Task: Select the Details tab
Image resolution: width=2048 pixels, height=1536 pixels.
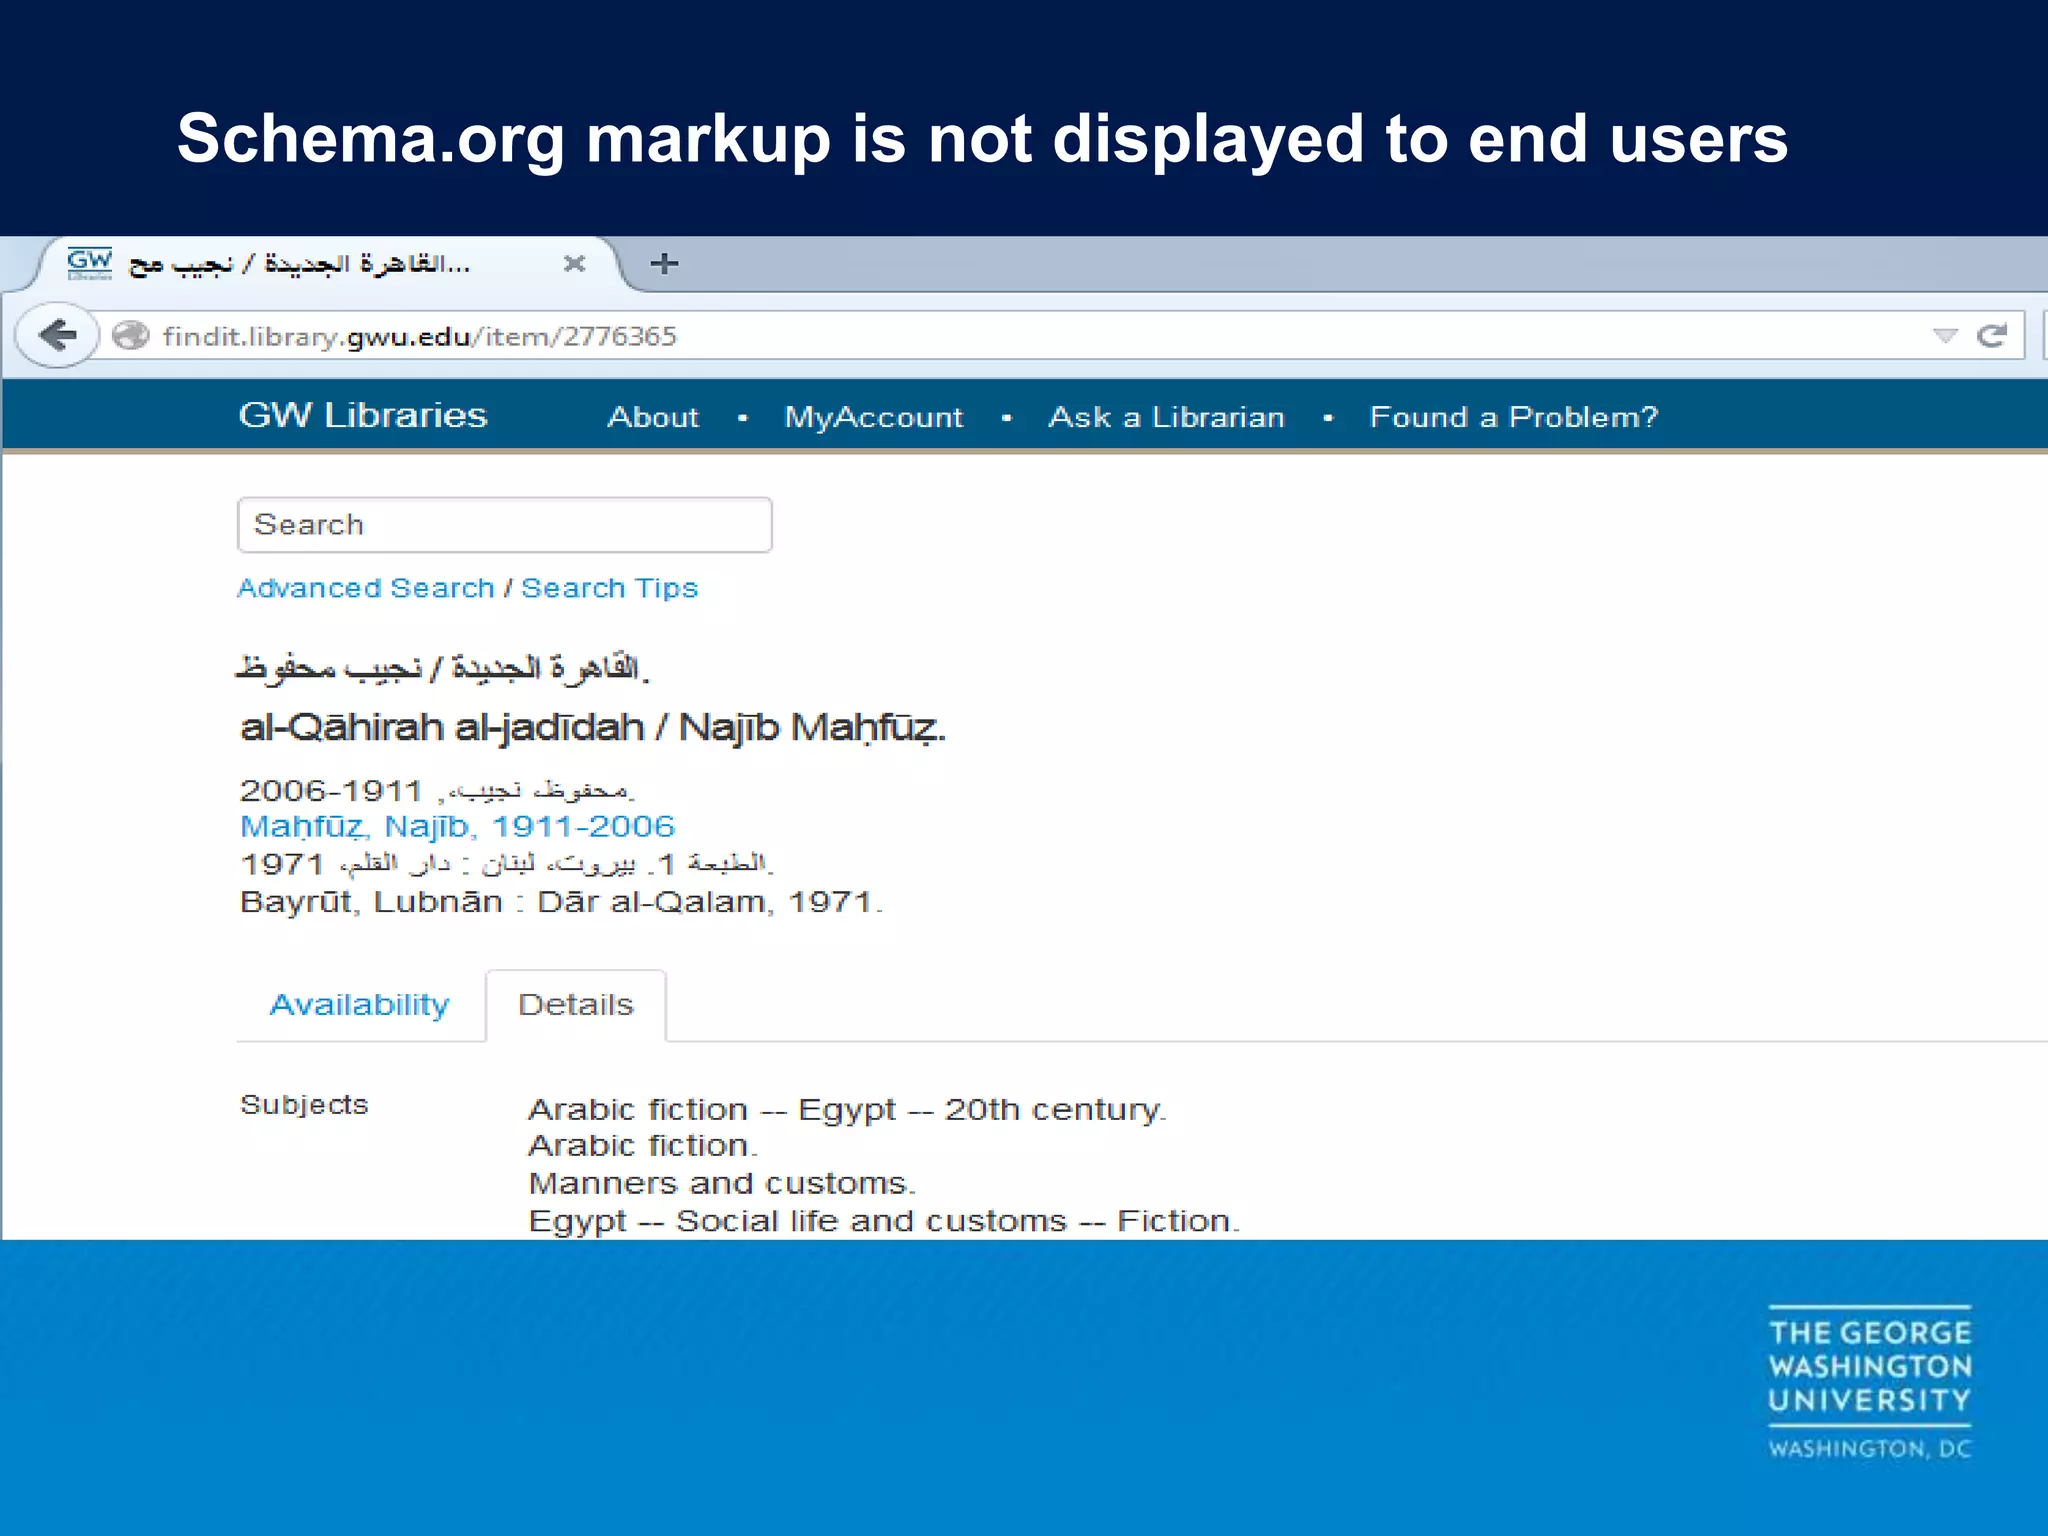Action: pos(576,1005)
